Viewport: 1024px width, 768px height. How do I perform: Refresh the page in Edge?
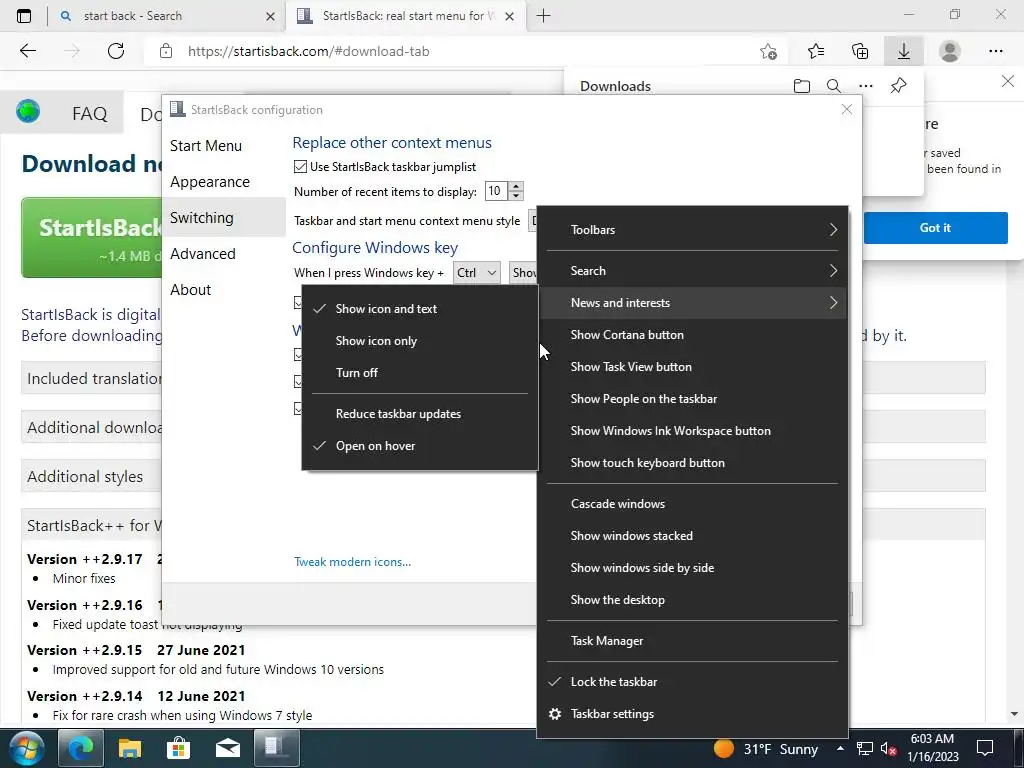coord(116,51)
